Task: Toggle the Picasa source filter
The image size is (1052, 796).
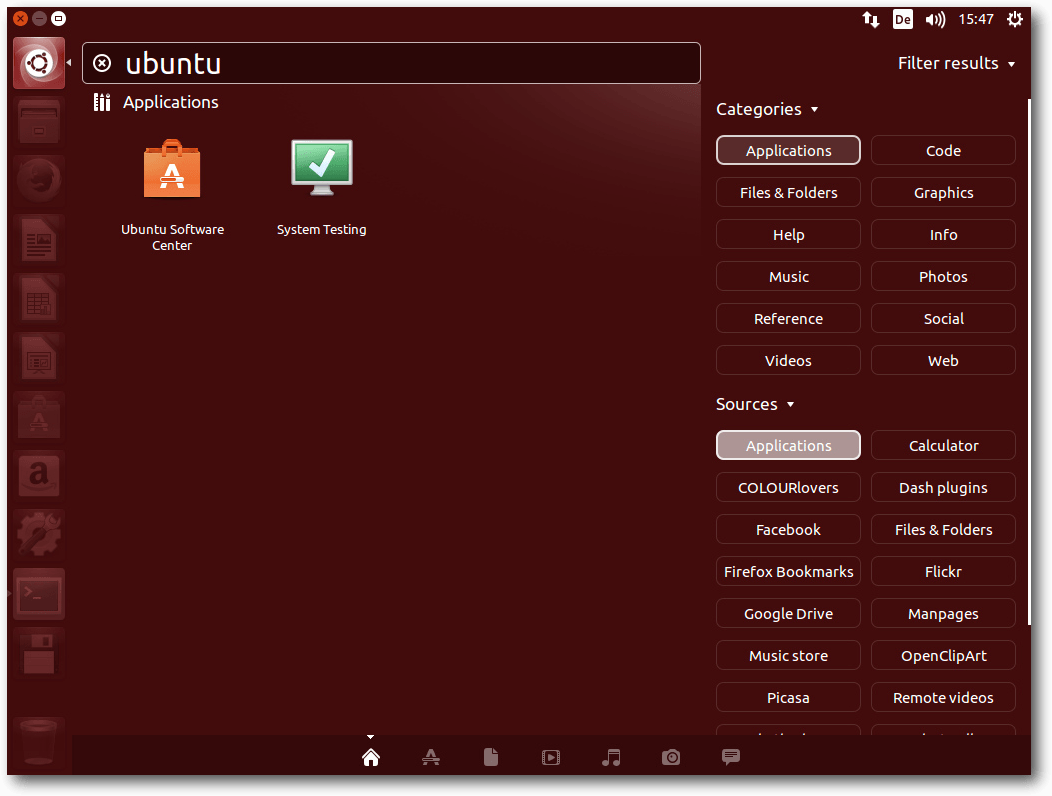Action: pyautogui.click(x=788, y=697)
